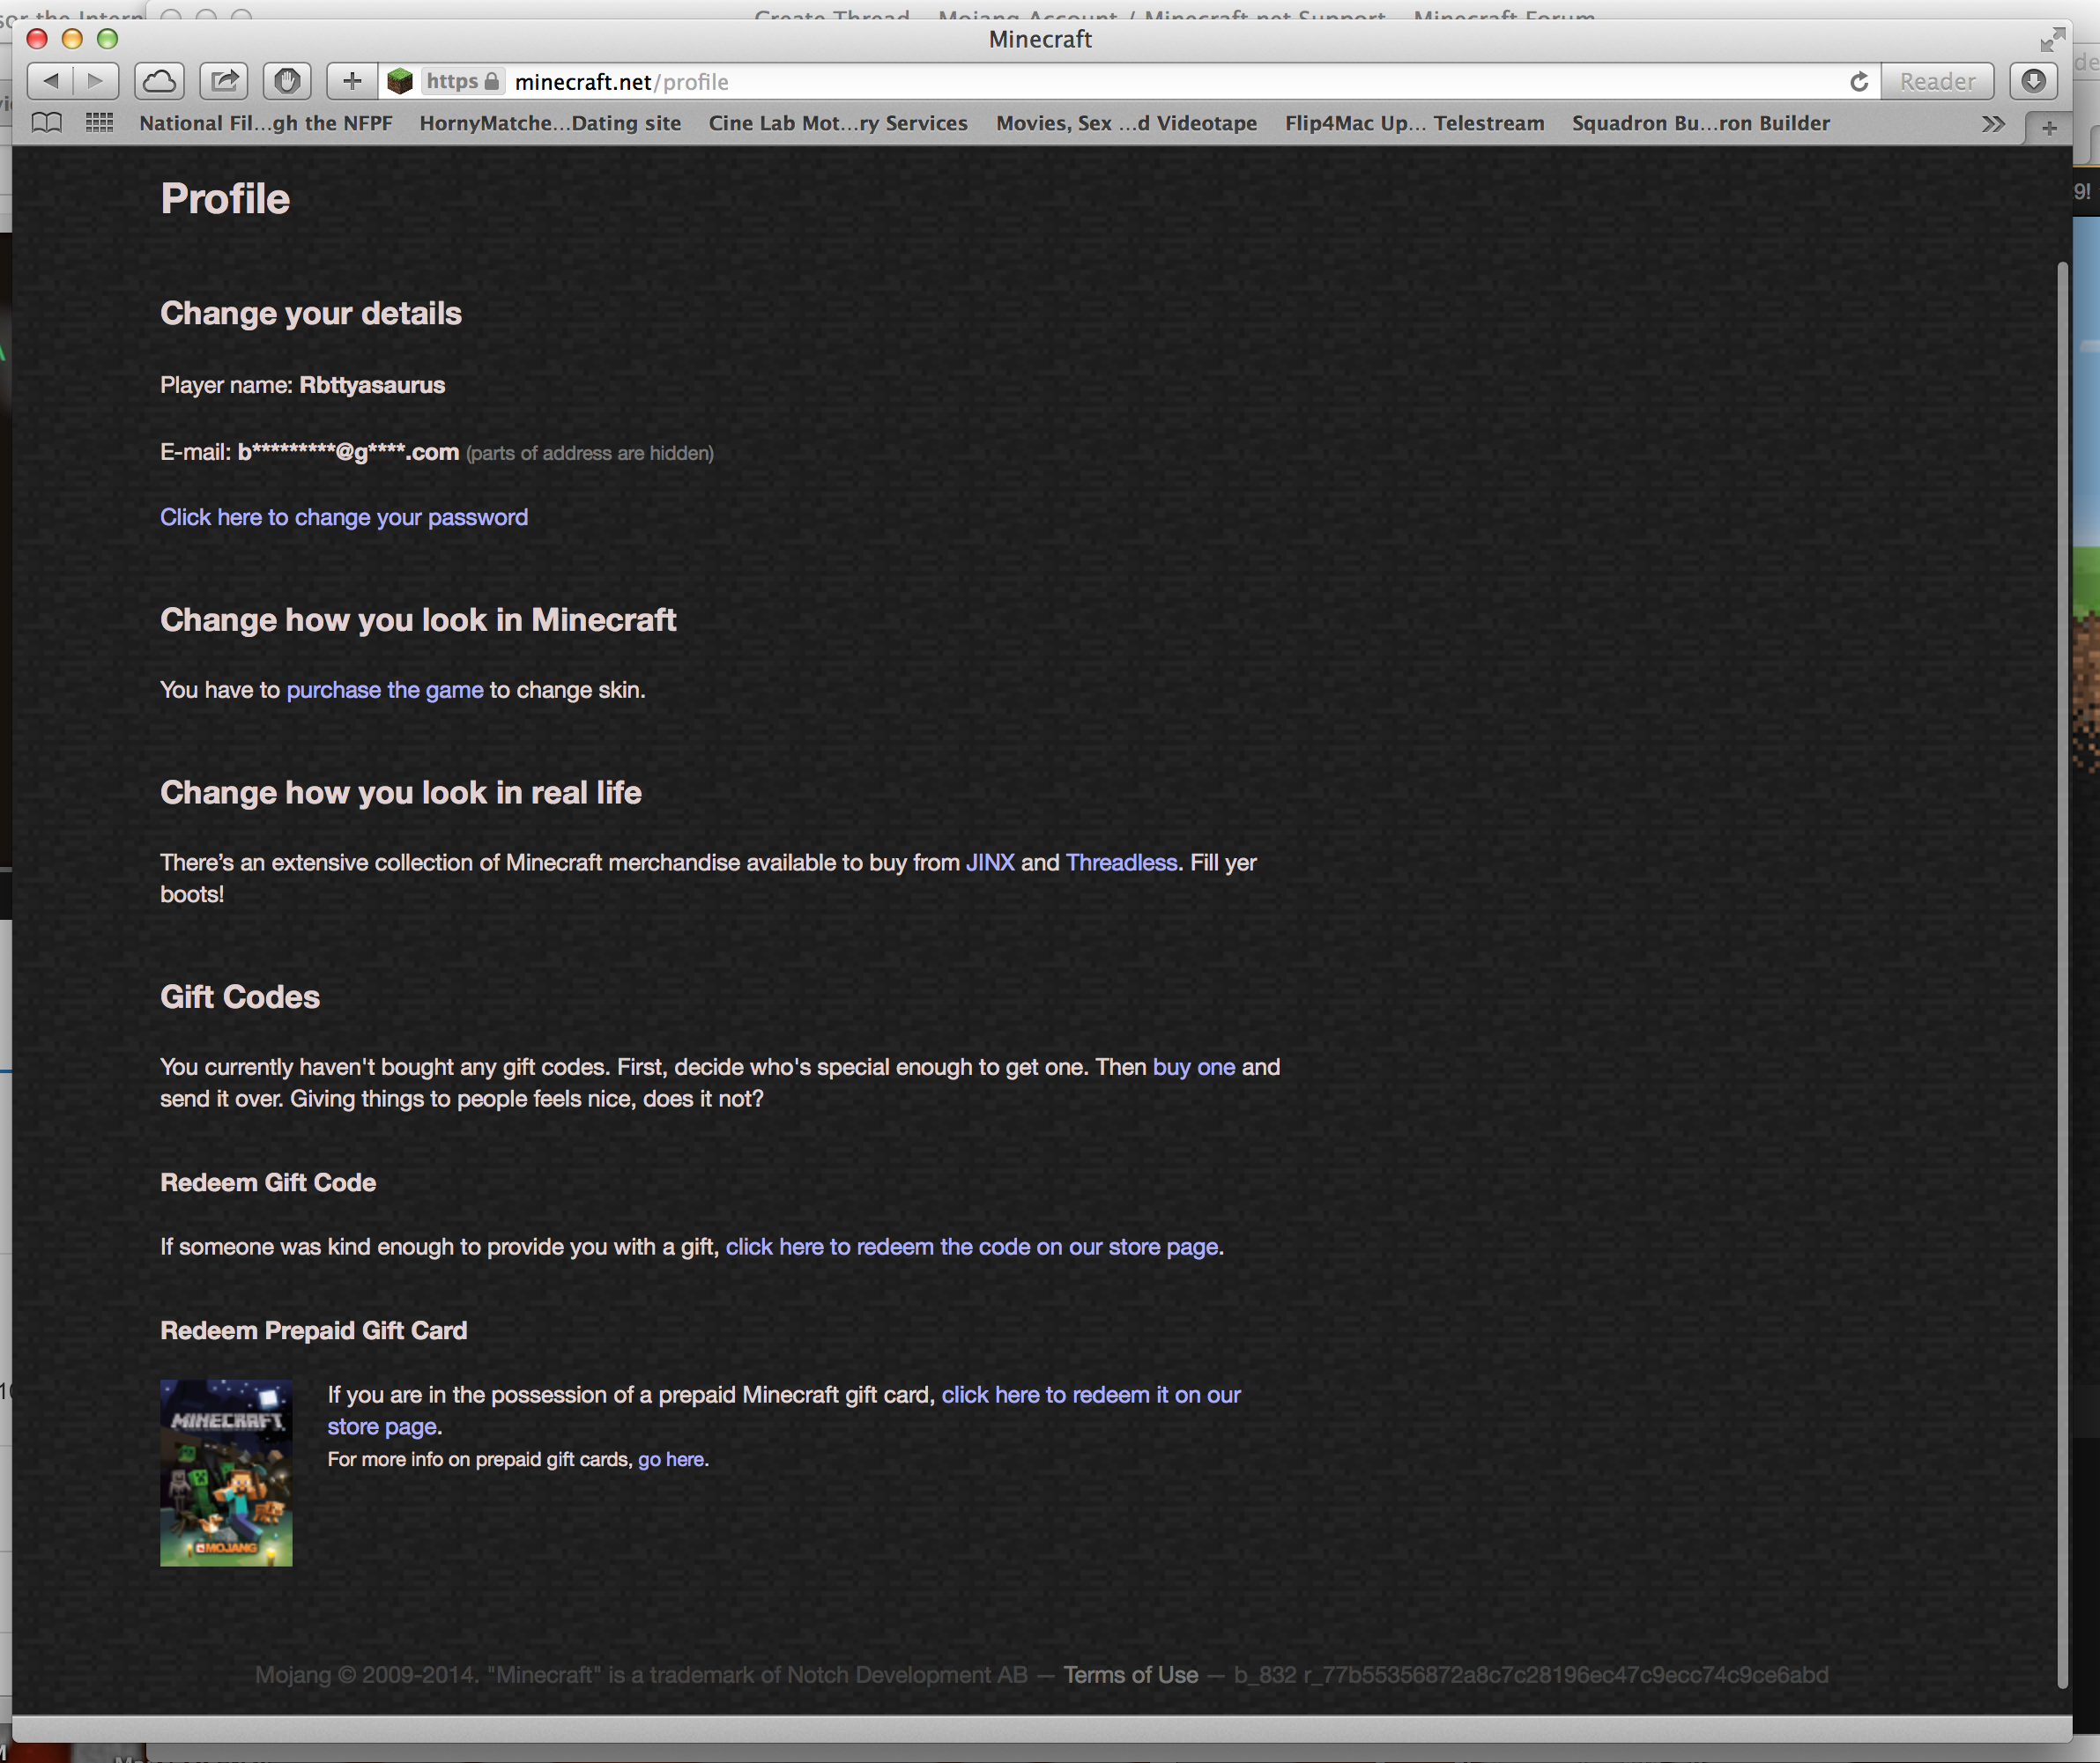The height and width of the screenshot is (1763, 2100).
Task: Open the iCloud tabs cloud icon
Action: [x=160, y=81]
